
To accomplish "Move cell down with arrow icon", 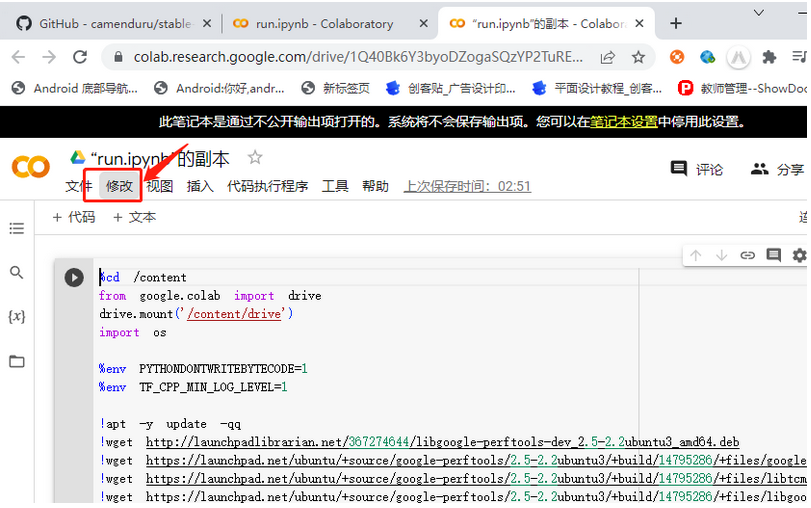I will pos(722,255).
